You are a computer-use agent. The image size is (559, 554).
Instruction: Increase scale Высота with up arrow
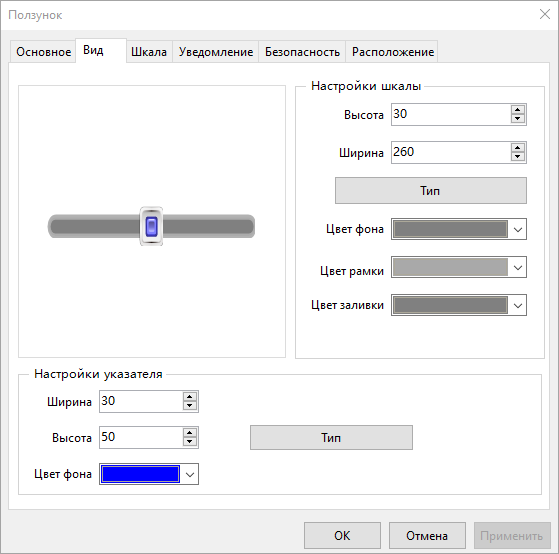point(518,110)
